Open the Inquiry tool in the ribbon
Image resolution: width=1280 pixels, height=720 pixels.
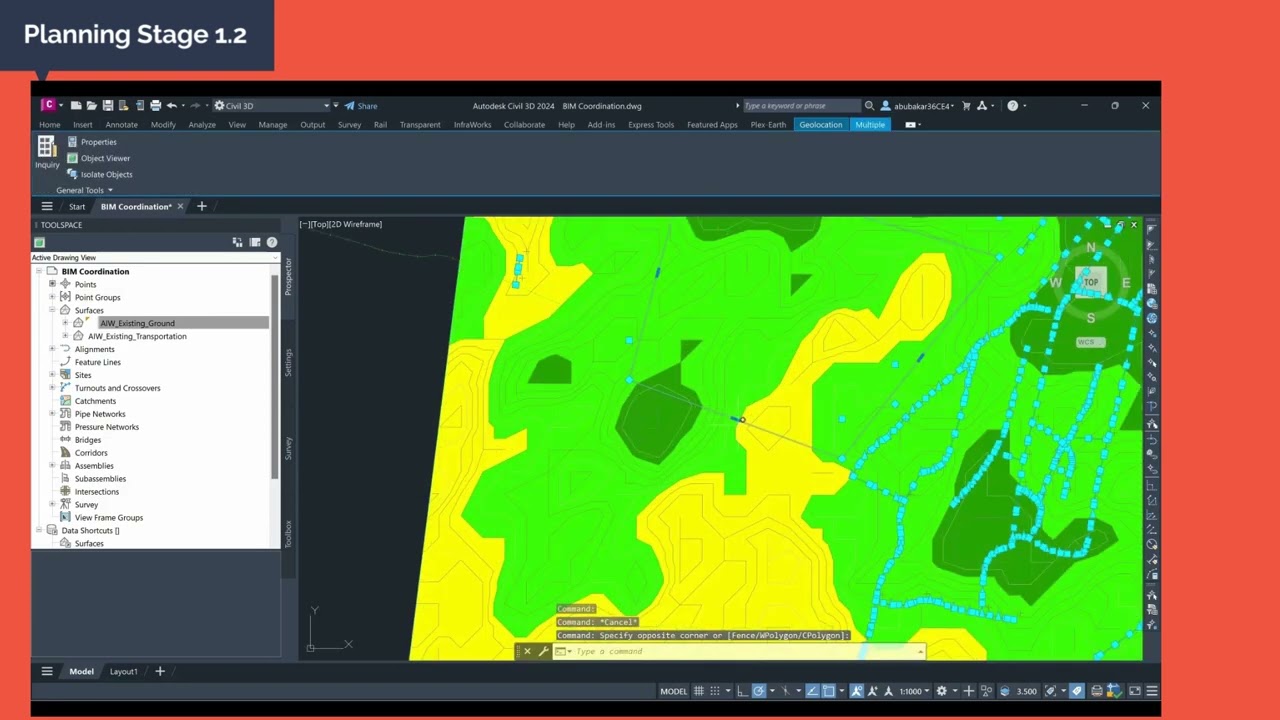point(46,152)
